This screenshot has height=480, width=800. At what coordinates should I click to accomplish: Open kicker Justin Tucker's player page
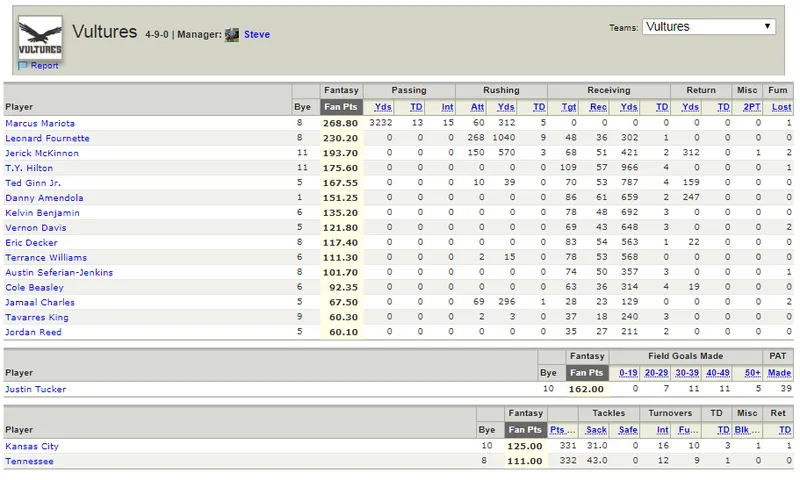pos(36,389)
